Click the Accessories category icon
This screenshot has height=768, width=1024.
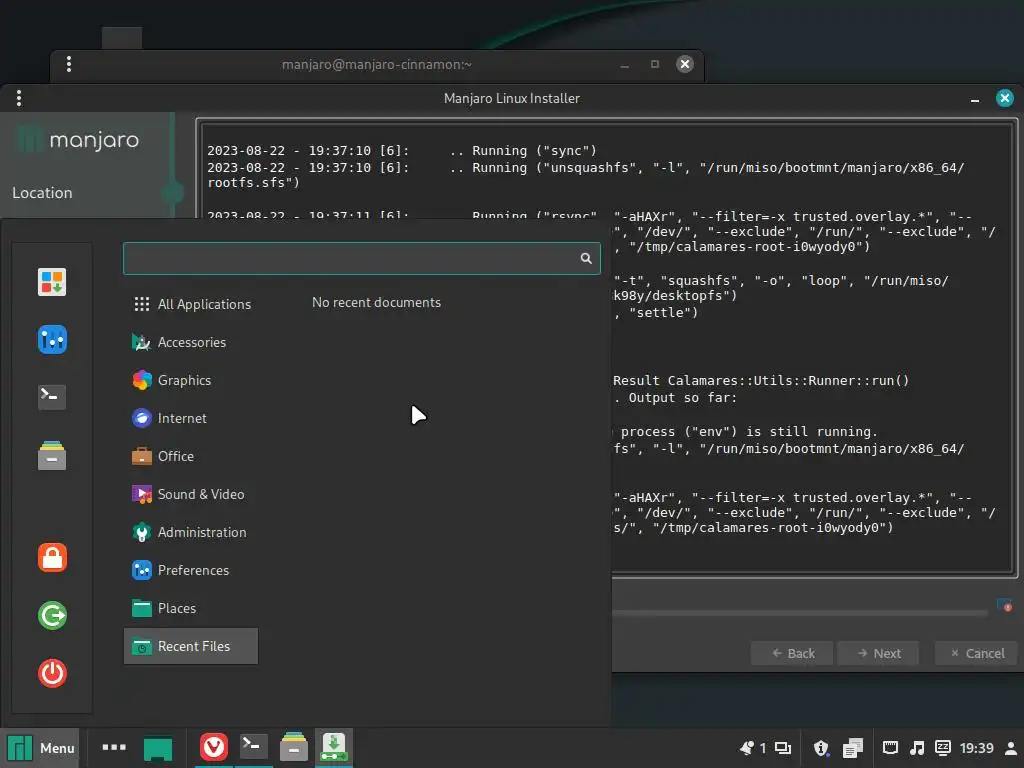[x=142, y=342]
